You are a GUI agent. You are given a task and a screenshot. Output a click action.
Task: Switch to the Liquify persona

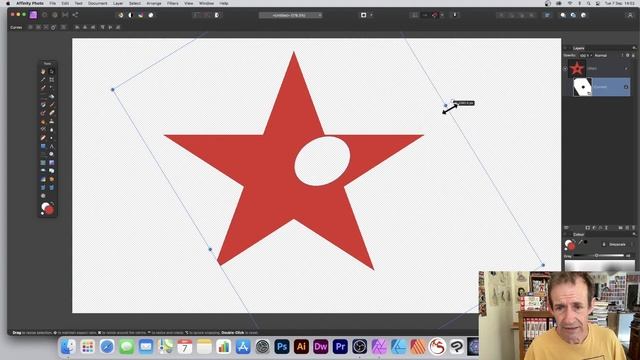click(x=44, y=15)
